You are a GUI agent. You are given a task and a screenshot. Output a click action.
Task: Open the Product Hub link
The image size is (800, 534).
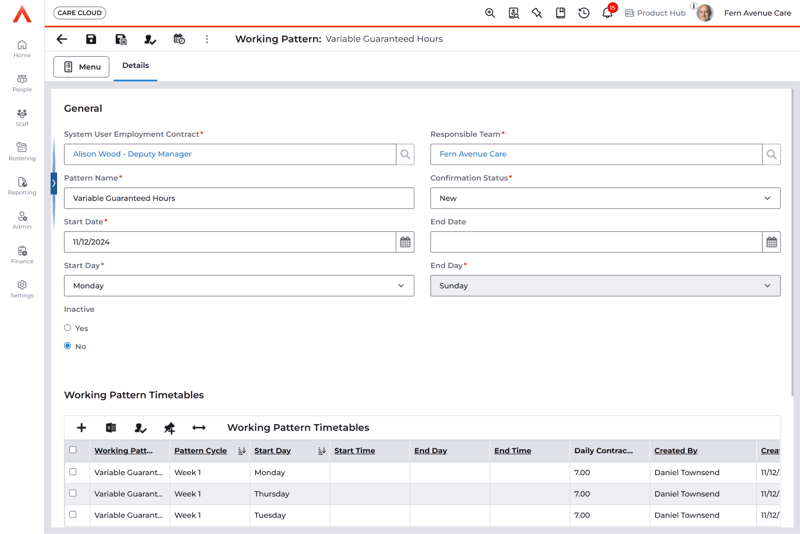point(655,13)
